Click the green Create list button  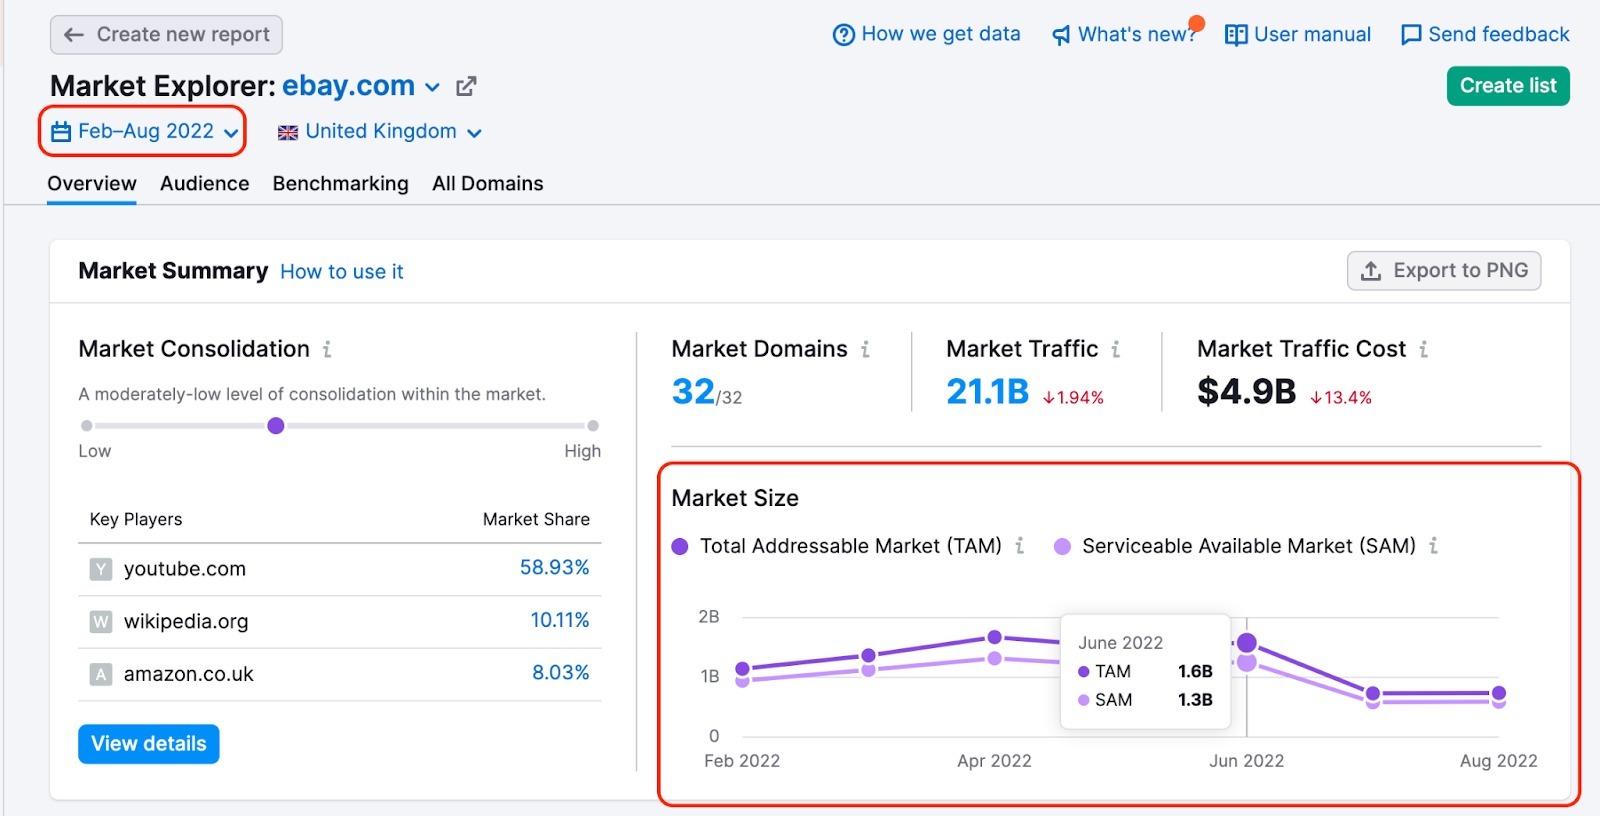(x=1508, y=86)
